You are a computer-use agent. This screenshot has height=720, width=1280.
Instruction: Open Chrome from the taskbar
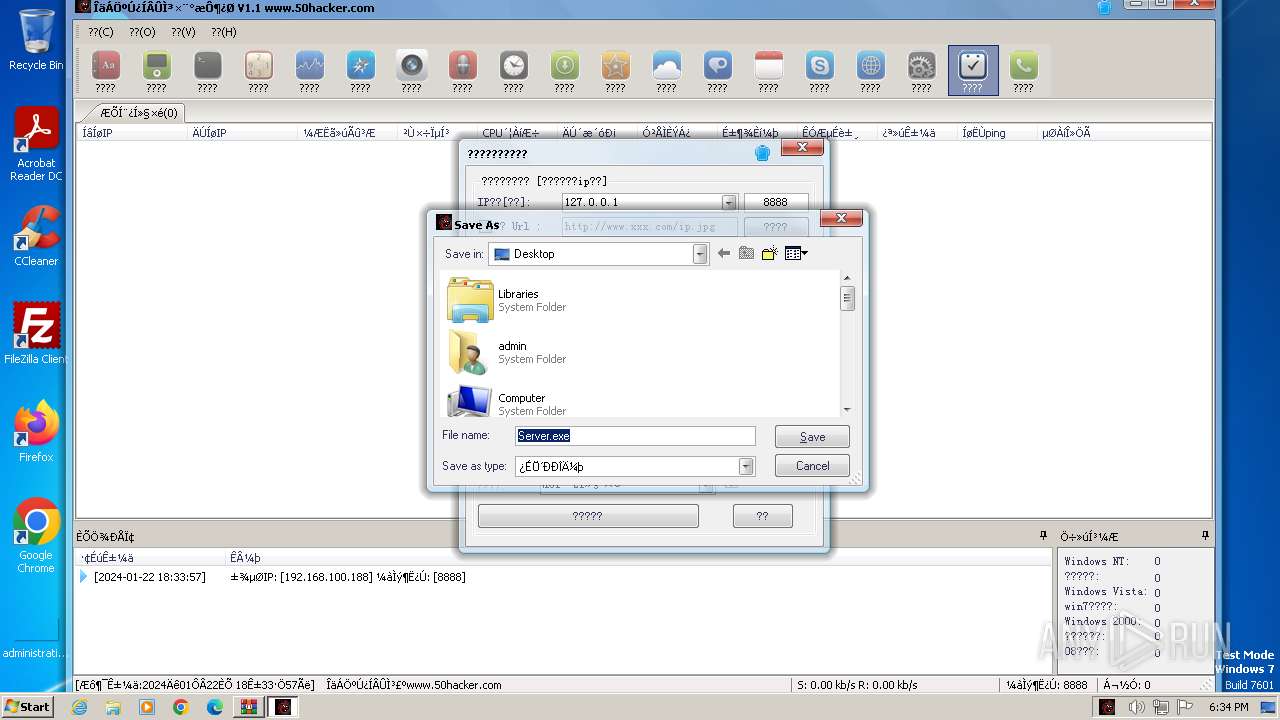(180, 707)
